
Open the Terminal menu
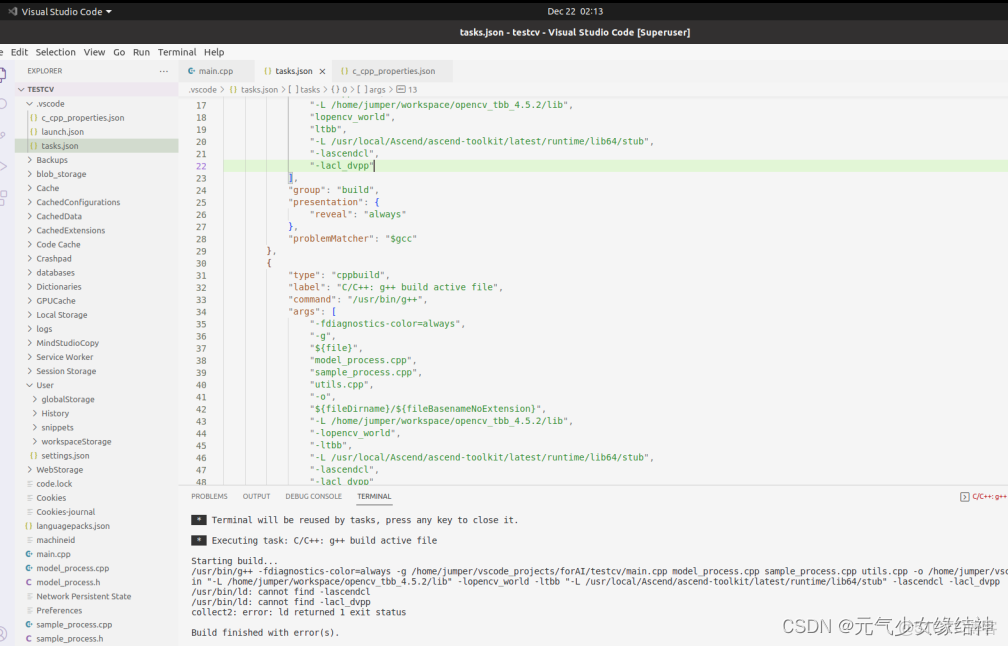click(x=177, y=52)
